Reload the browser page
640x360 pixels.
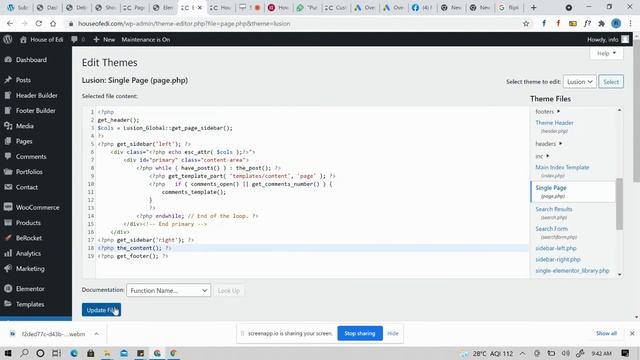coord(38,24)
